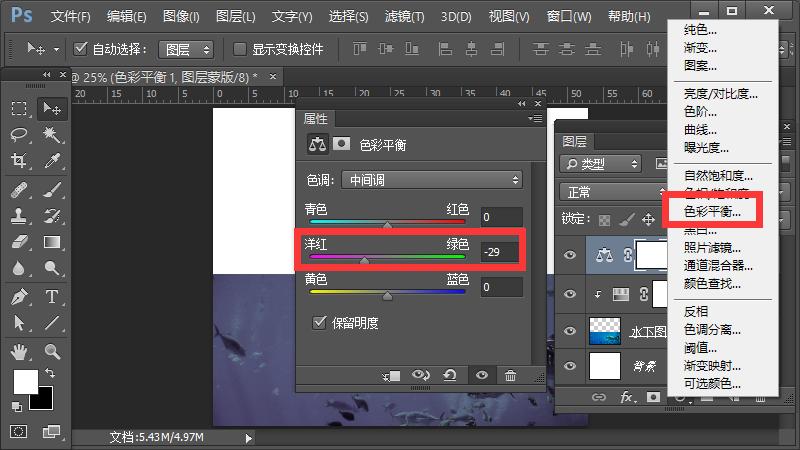
Task: Select the Gradient tool
Action: [x=52, y=242]
